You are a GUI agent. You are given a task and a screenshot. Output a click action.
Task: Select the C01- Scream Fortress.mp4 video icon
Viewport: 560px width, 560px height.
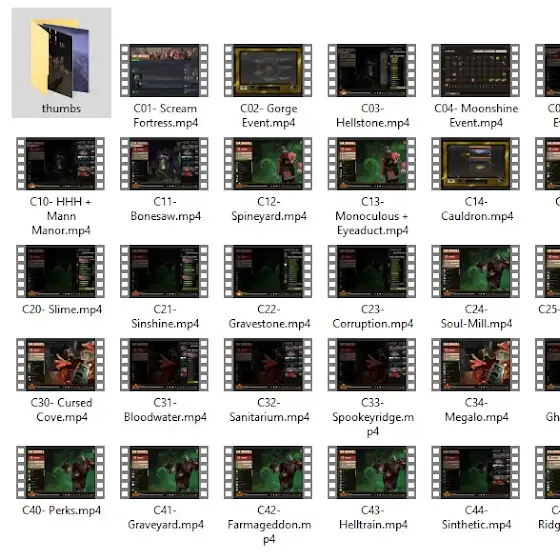pos(164,70)
